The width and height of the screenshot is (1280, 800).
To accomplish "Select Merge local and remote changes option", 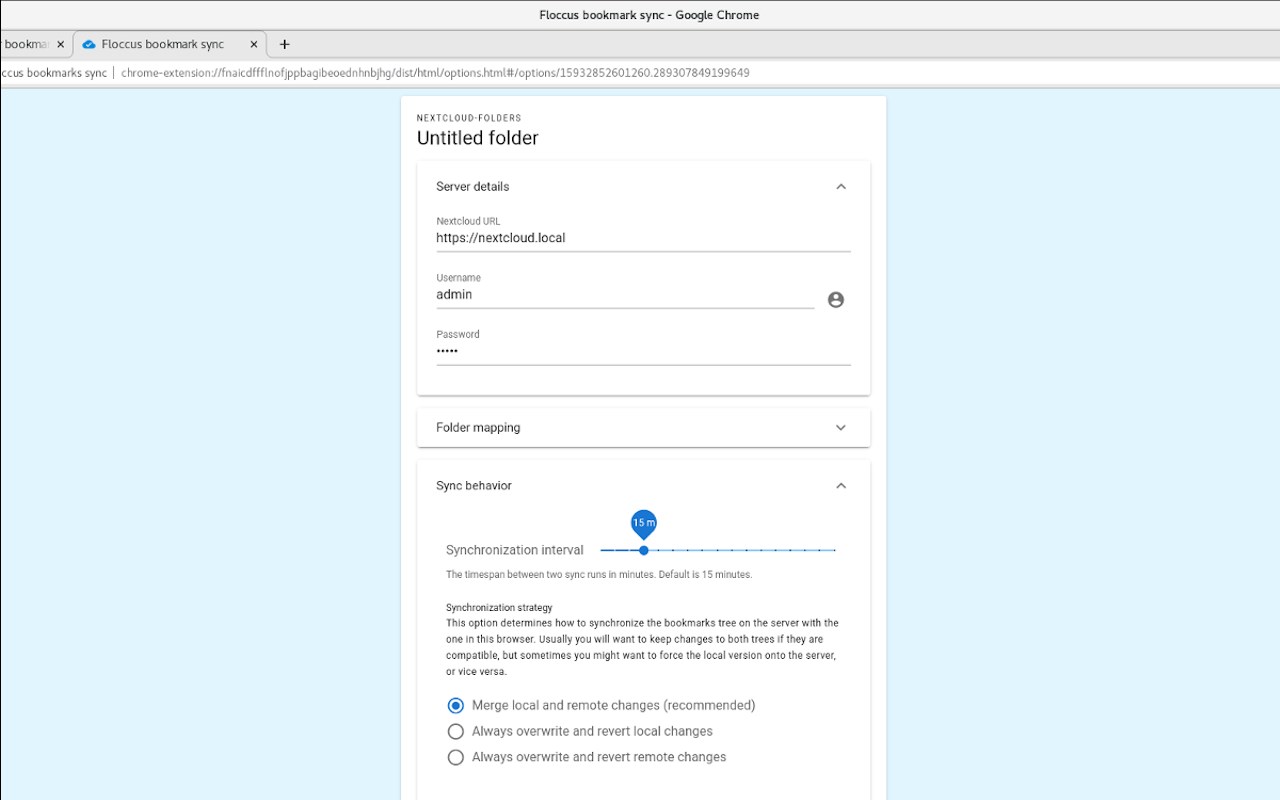I will (601, 705).
